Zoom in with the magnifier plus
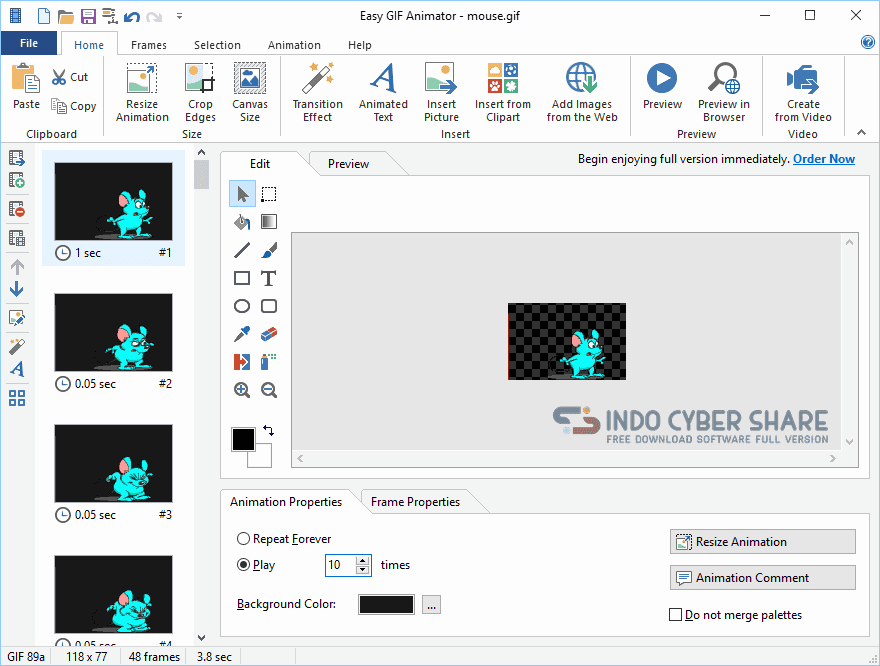The height and width of the screenshot is (666, 880). pos(242,390)
